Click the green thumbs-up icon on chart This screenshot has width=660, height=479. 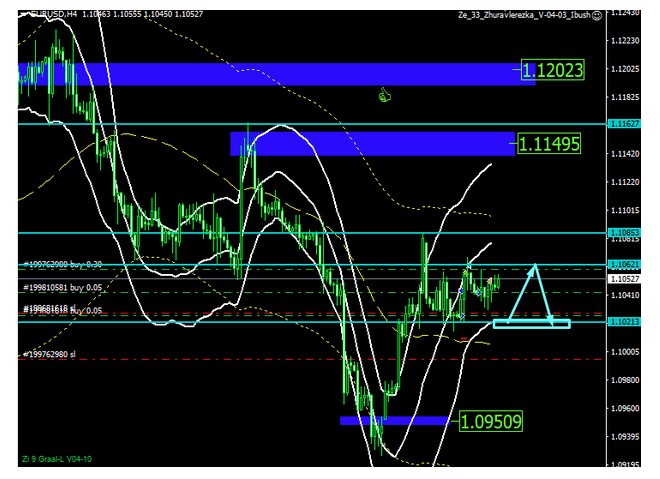383,95
